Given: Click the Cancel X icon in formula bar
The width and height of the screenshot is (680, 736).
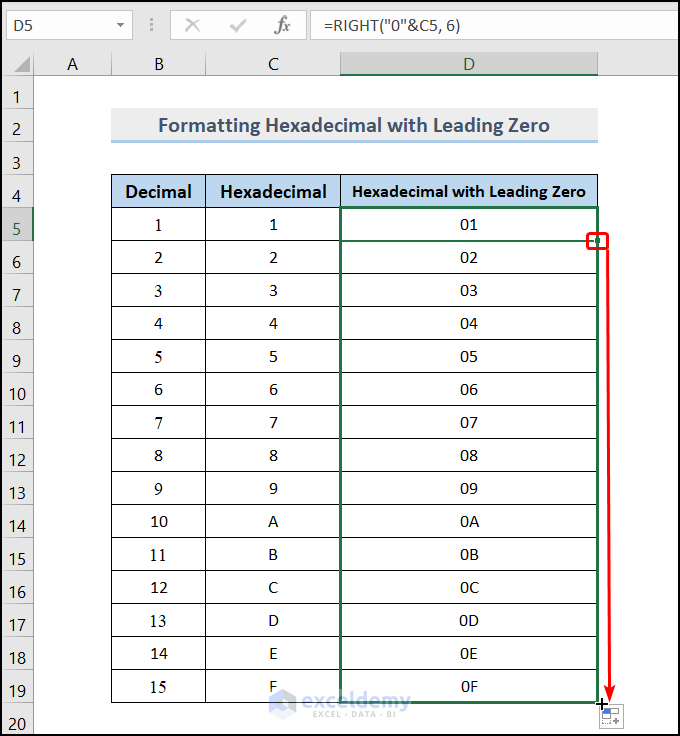Looking at the screenshot, I should point(192,25).
